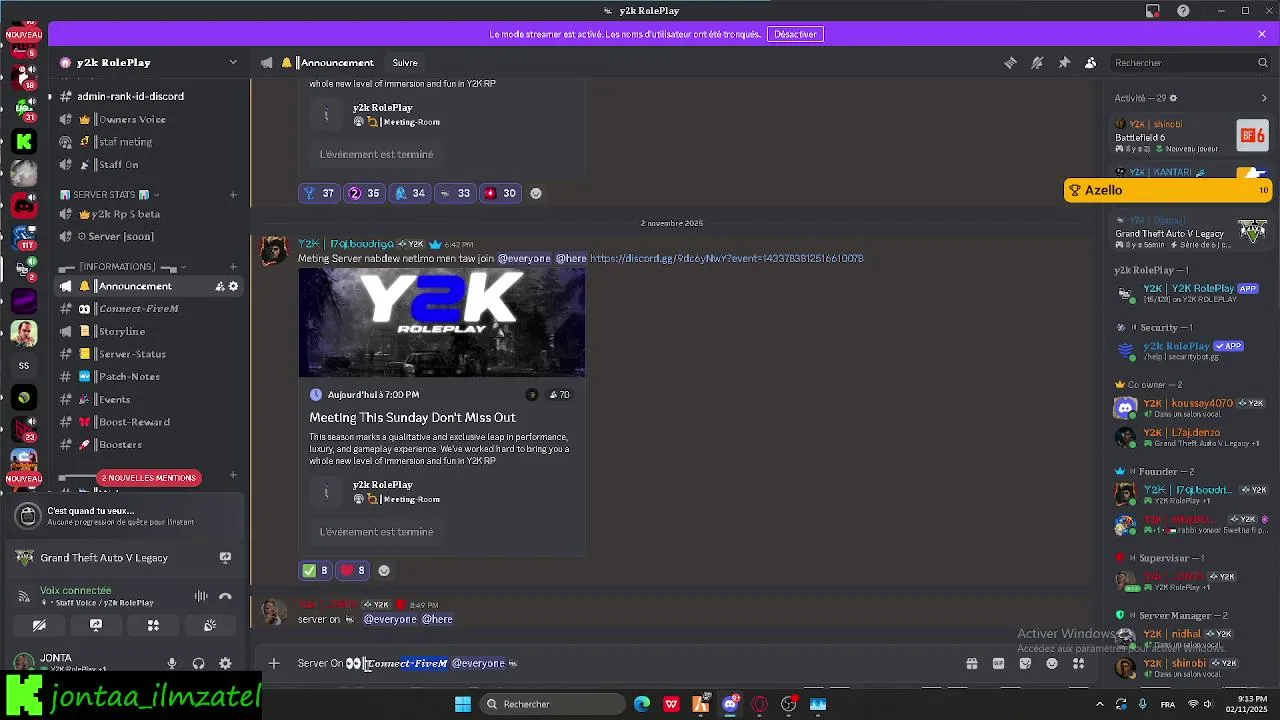The height and width of the screenshot is (720, 1280).
Task: Open Boost-Reward channel
Action: pos(134,422)
